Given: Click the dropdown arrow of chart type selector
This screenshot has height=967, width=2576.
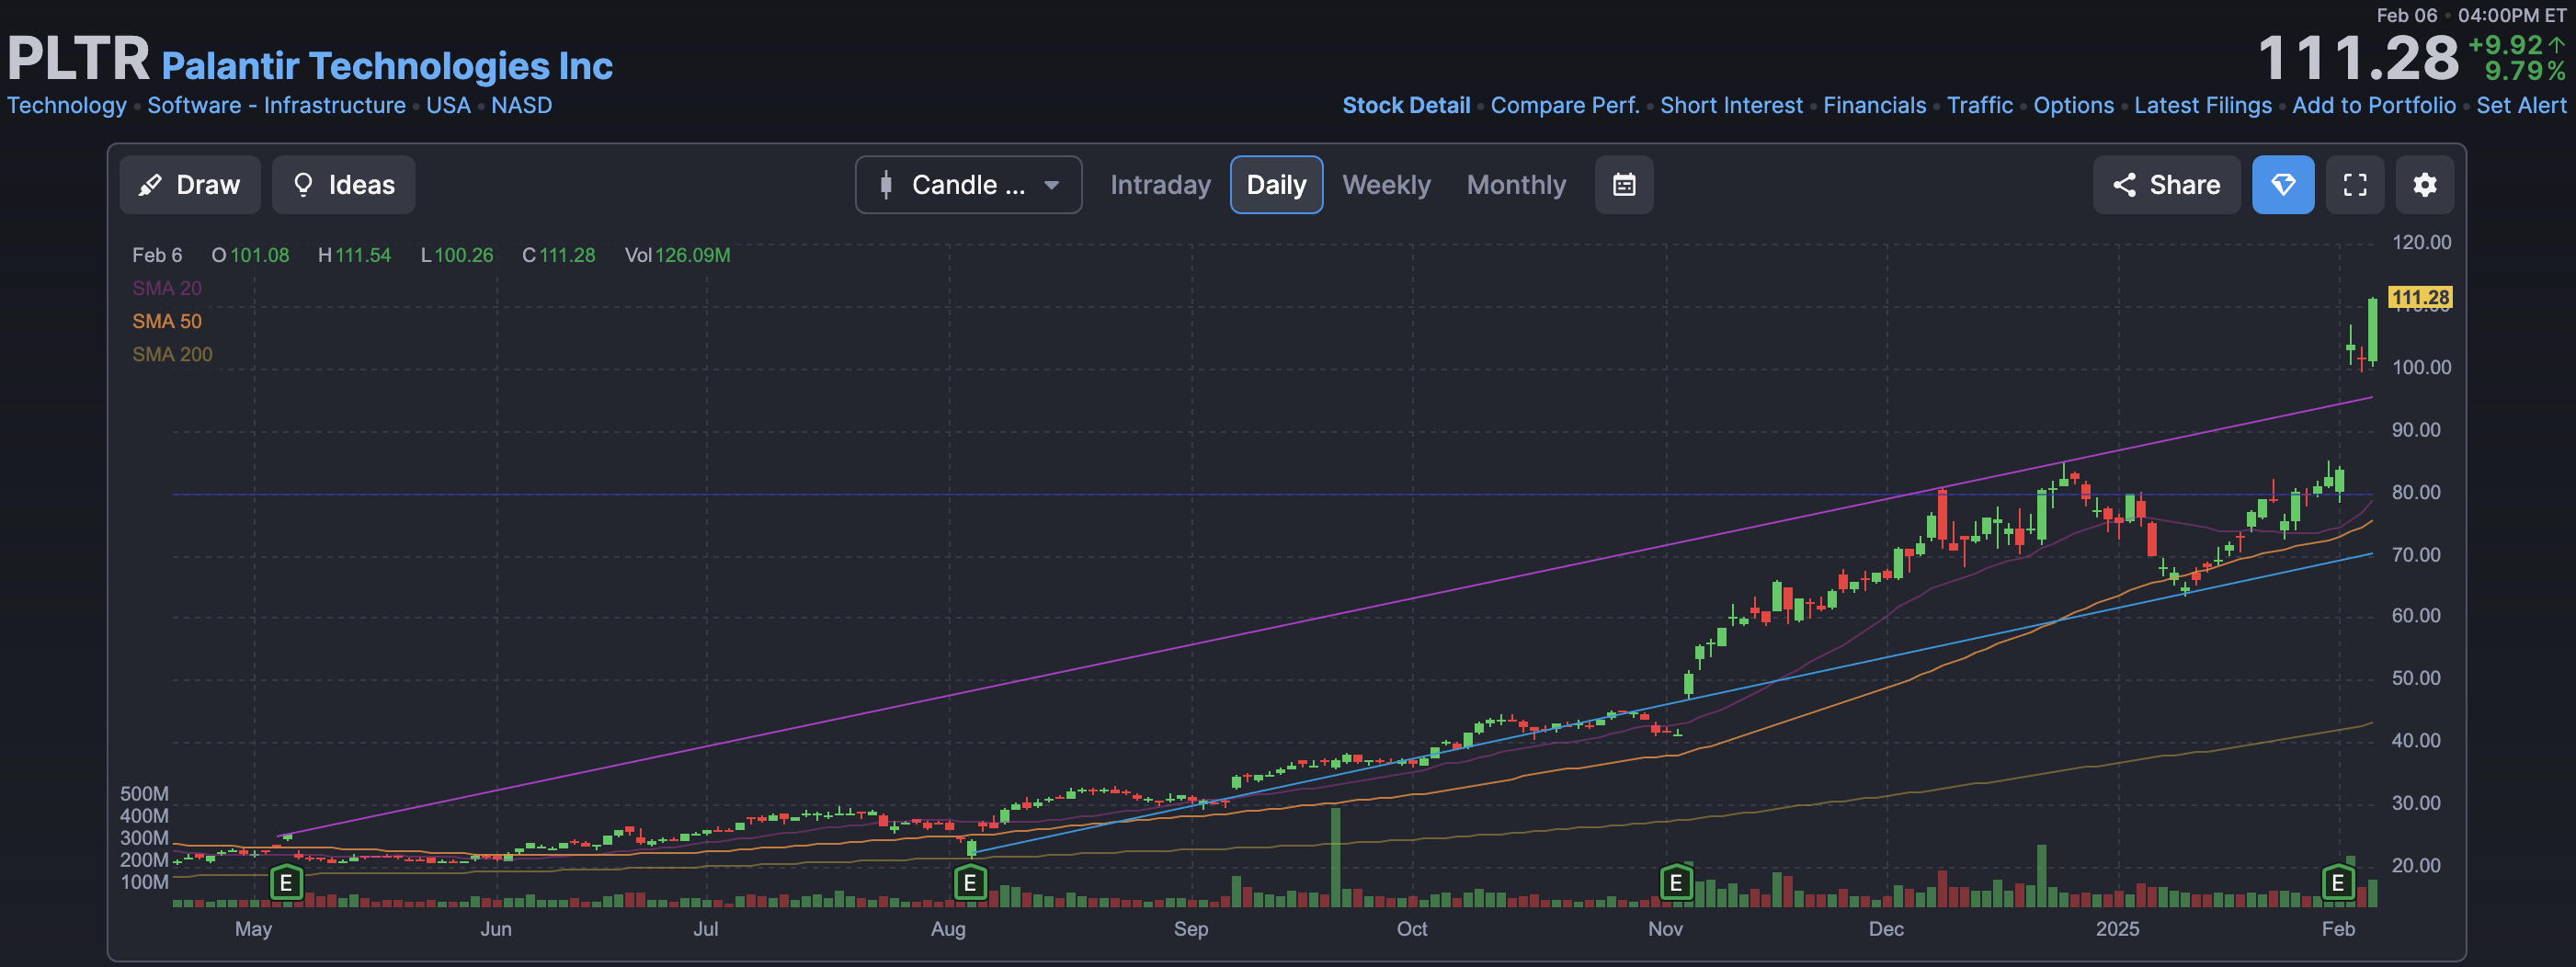Looking at the screenshot, I should (x=1051, y=185).
